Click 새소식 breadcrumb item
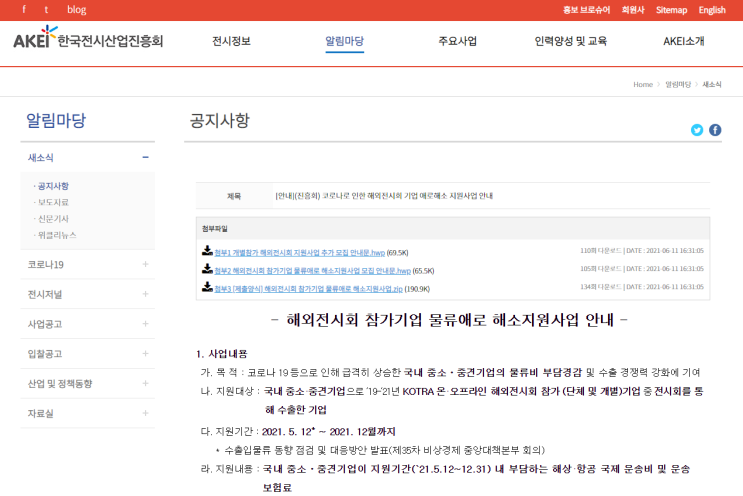This screenshot has height=496, width=743. point(712,84)
